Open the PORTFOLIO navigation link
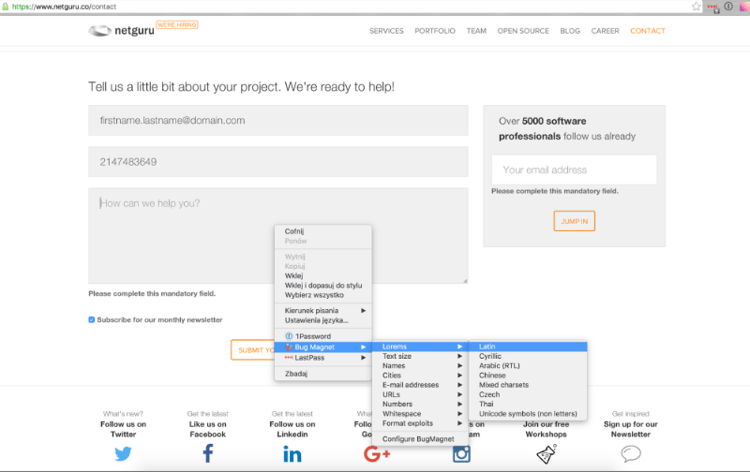This screenshot has height=472, width=750. point(435,31)
